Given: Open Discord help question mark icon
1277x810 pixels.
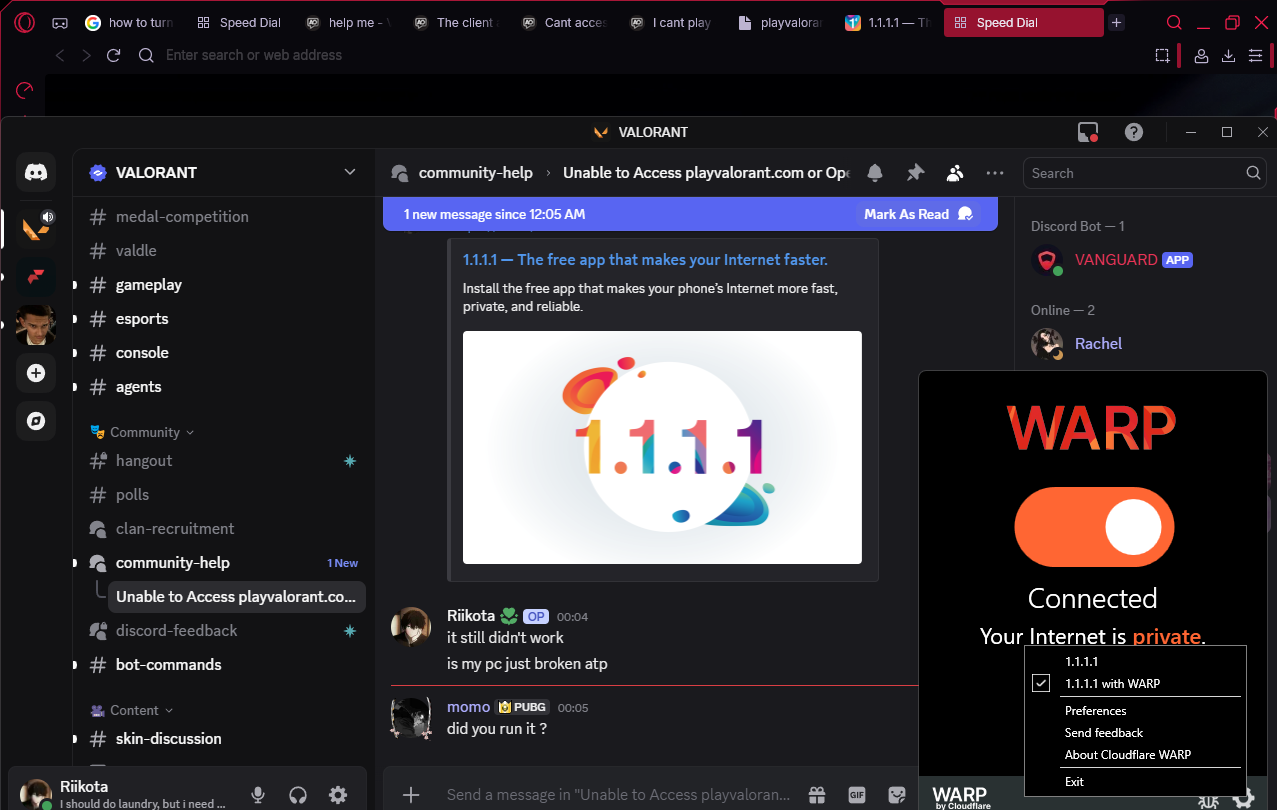Looking at the screenshot, I should (x=1133, y=132).
